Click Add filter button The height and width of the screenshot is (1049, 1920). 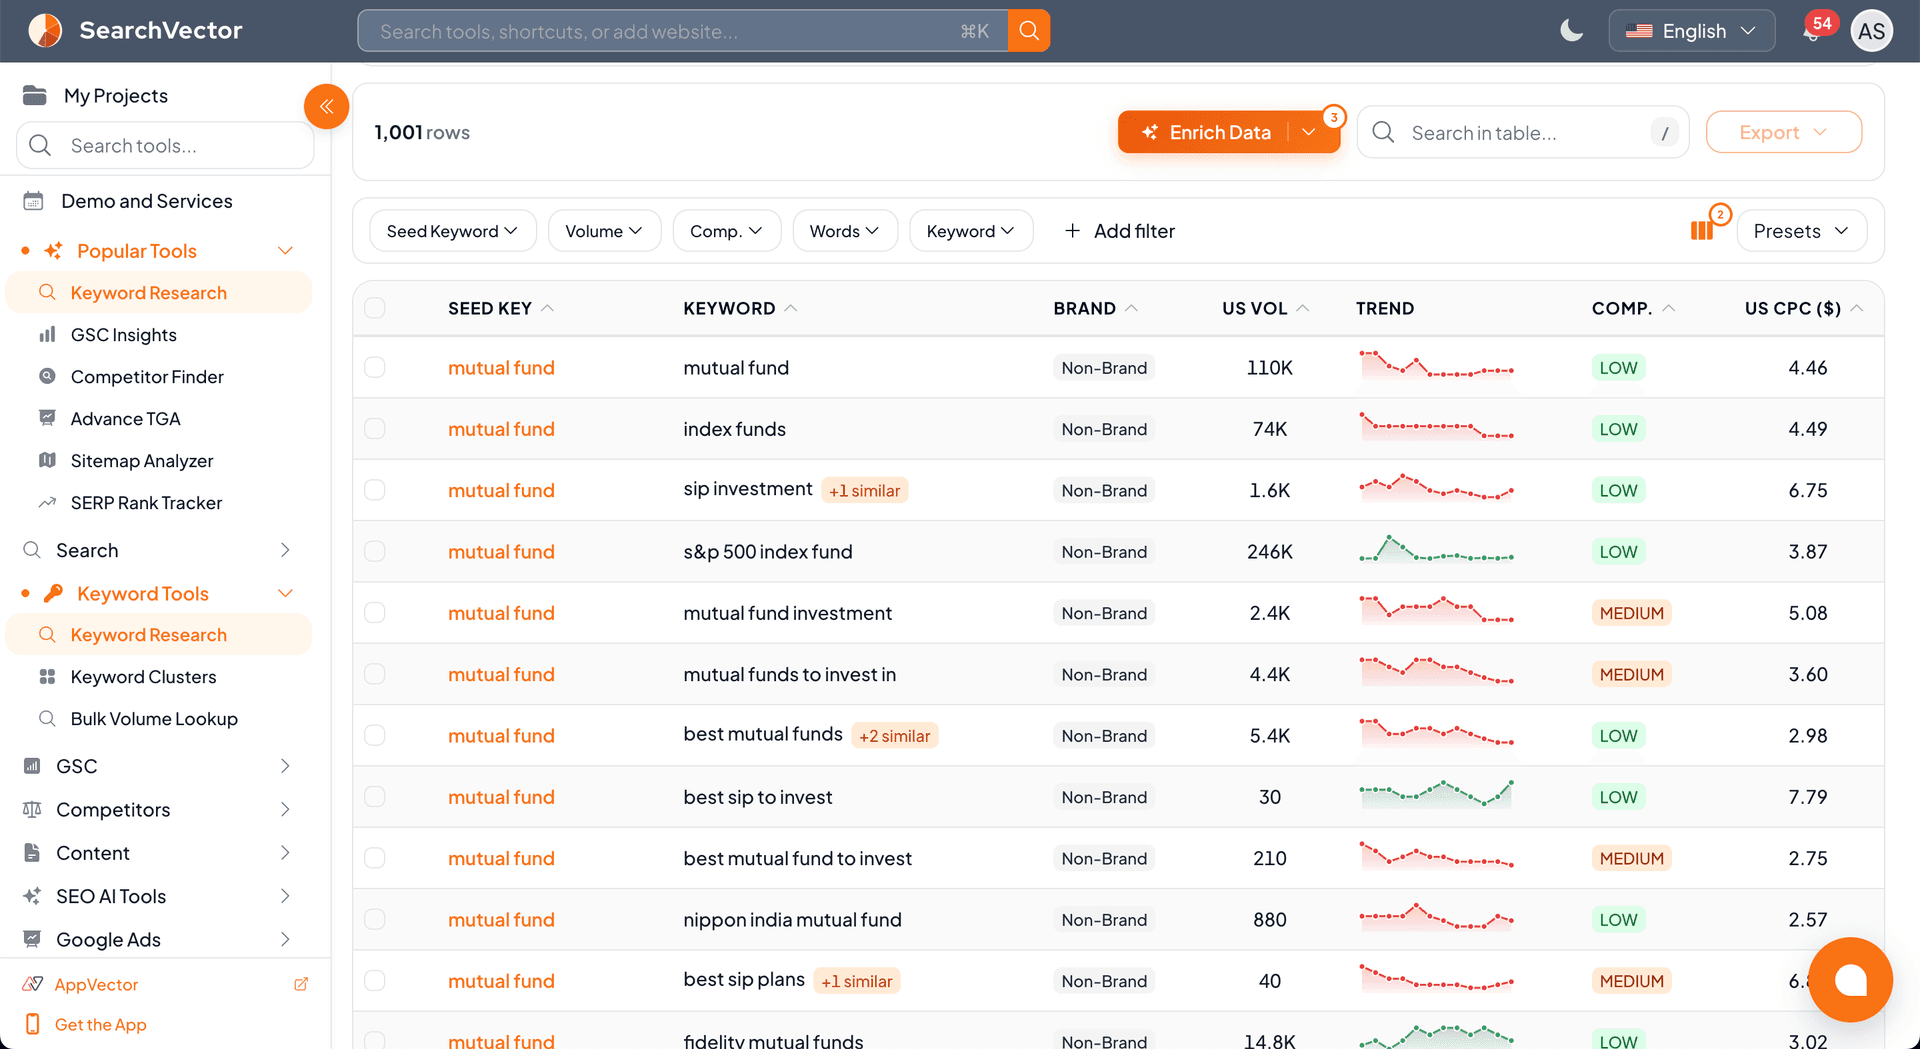(1119, 231)
